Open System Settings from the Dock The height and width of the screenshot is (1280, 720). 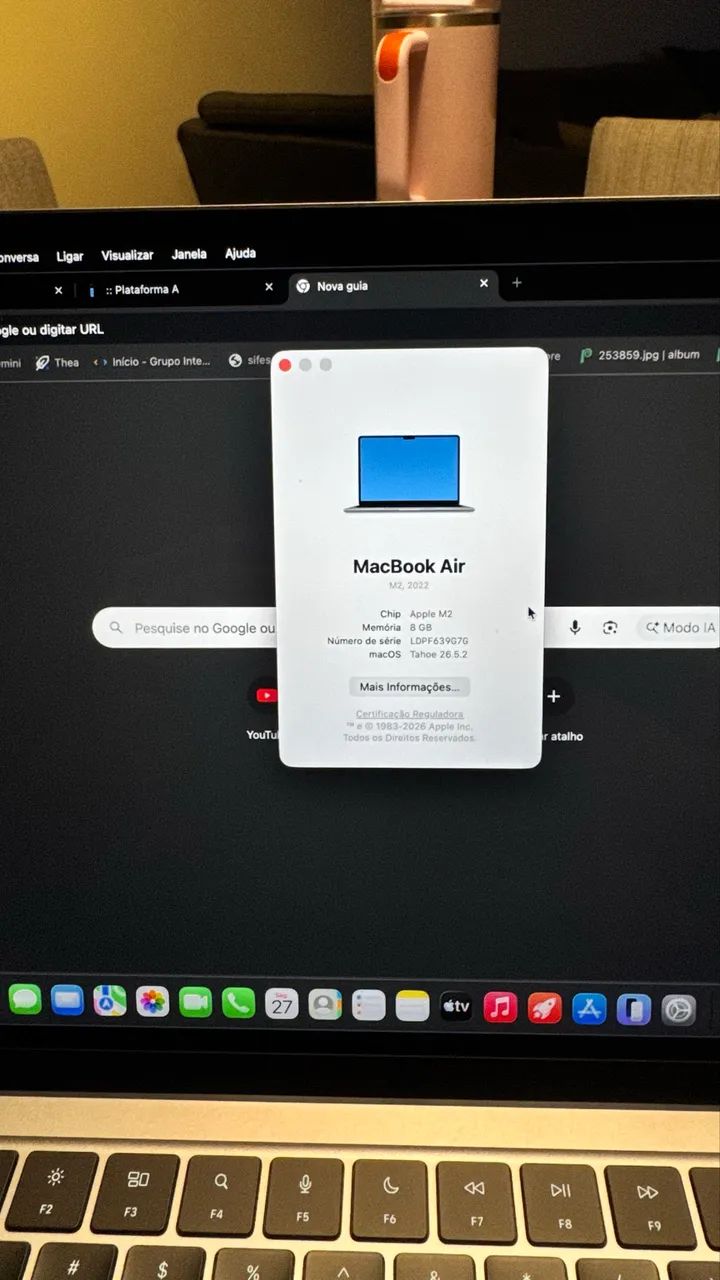coord(679,1010)
